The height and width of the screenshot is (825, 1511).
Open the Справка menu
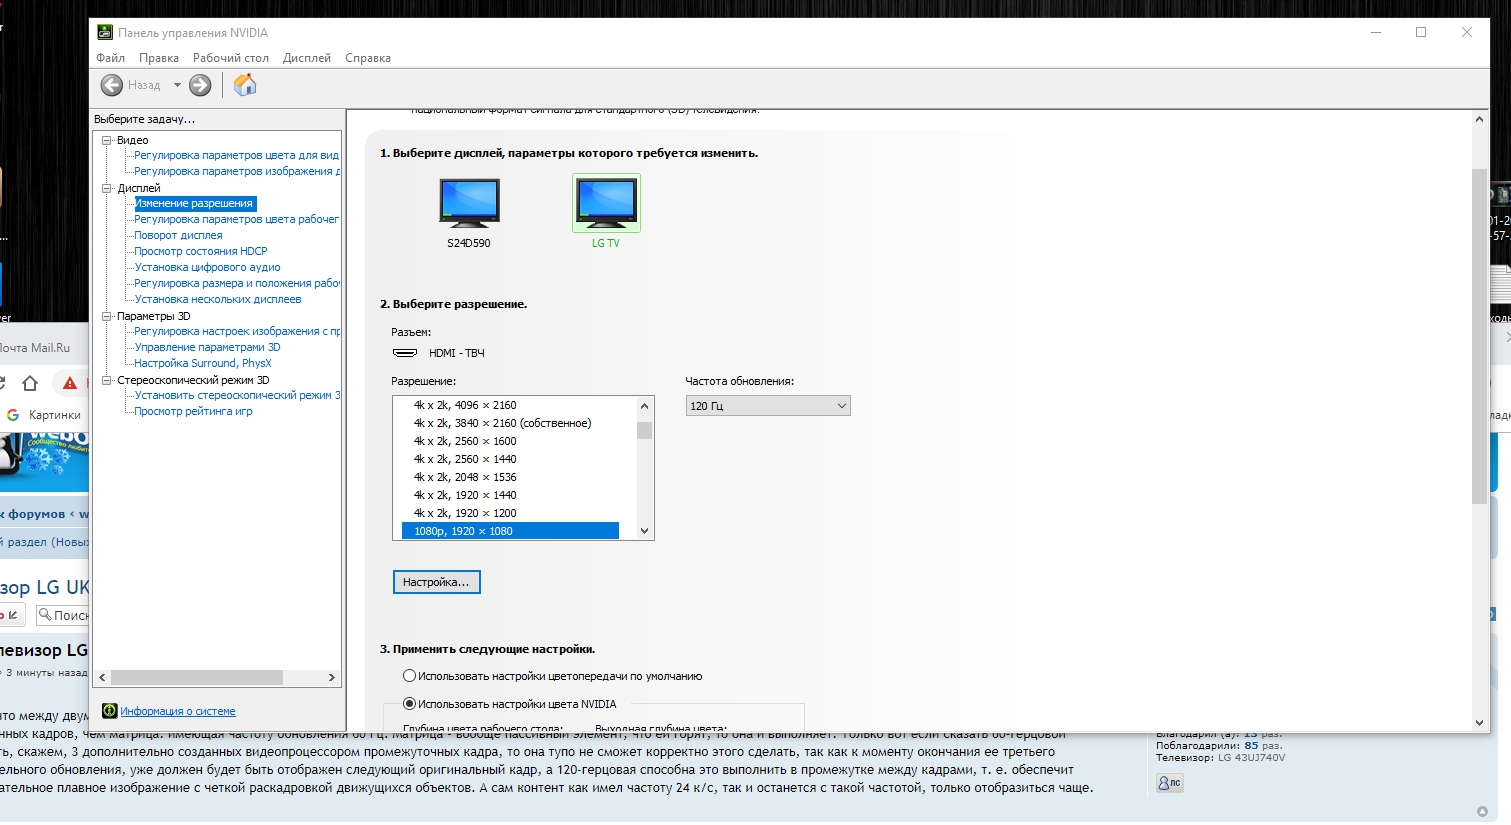click(x=367, y=58)
